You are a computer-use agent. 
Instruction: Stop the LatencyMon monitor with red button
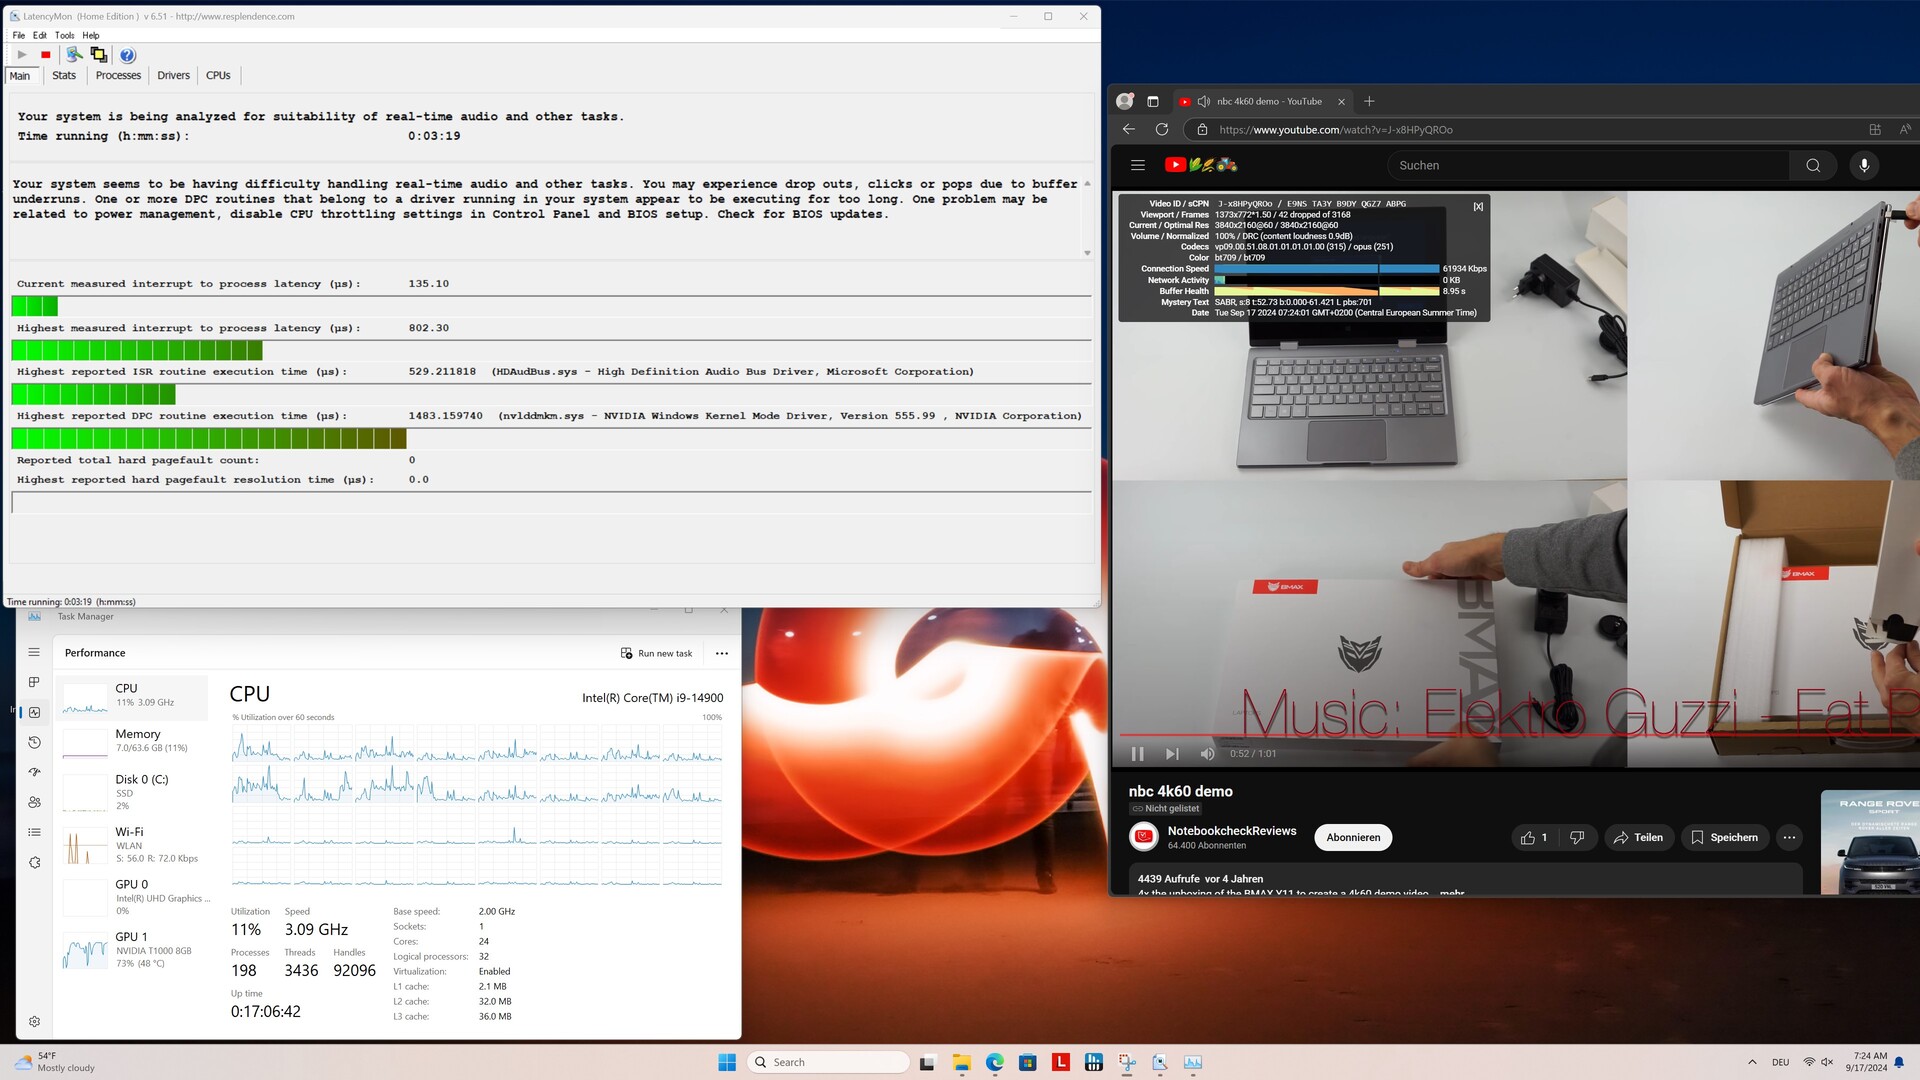click(x=46, y=55)
